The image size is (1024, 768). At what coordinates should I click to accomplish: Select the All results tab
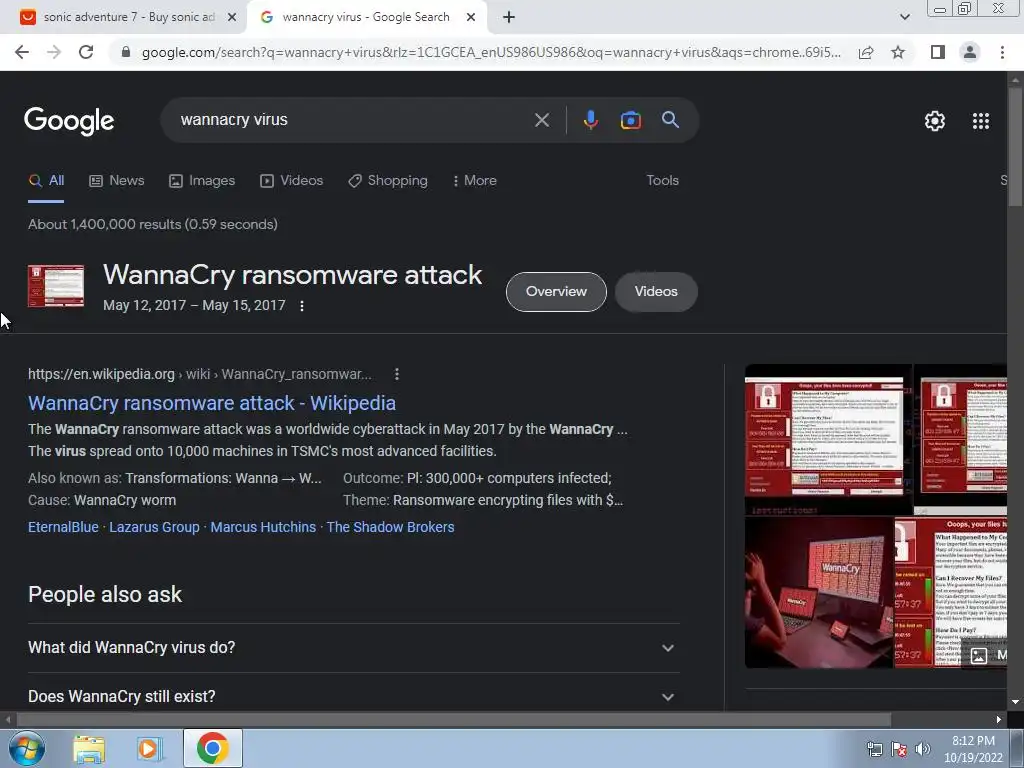[x=46, y=180]
